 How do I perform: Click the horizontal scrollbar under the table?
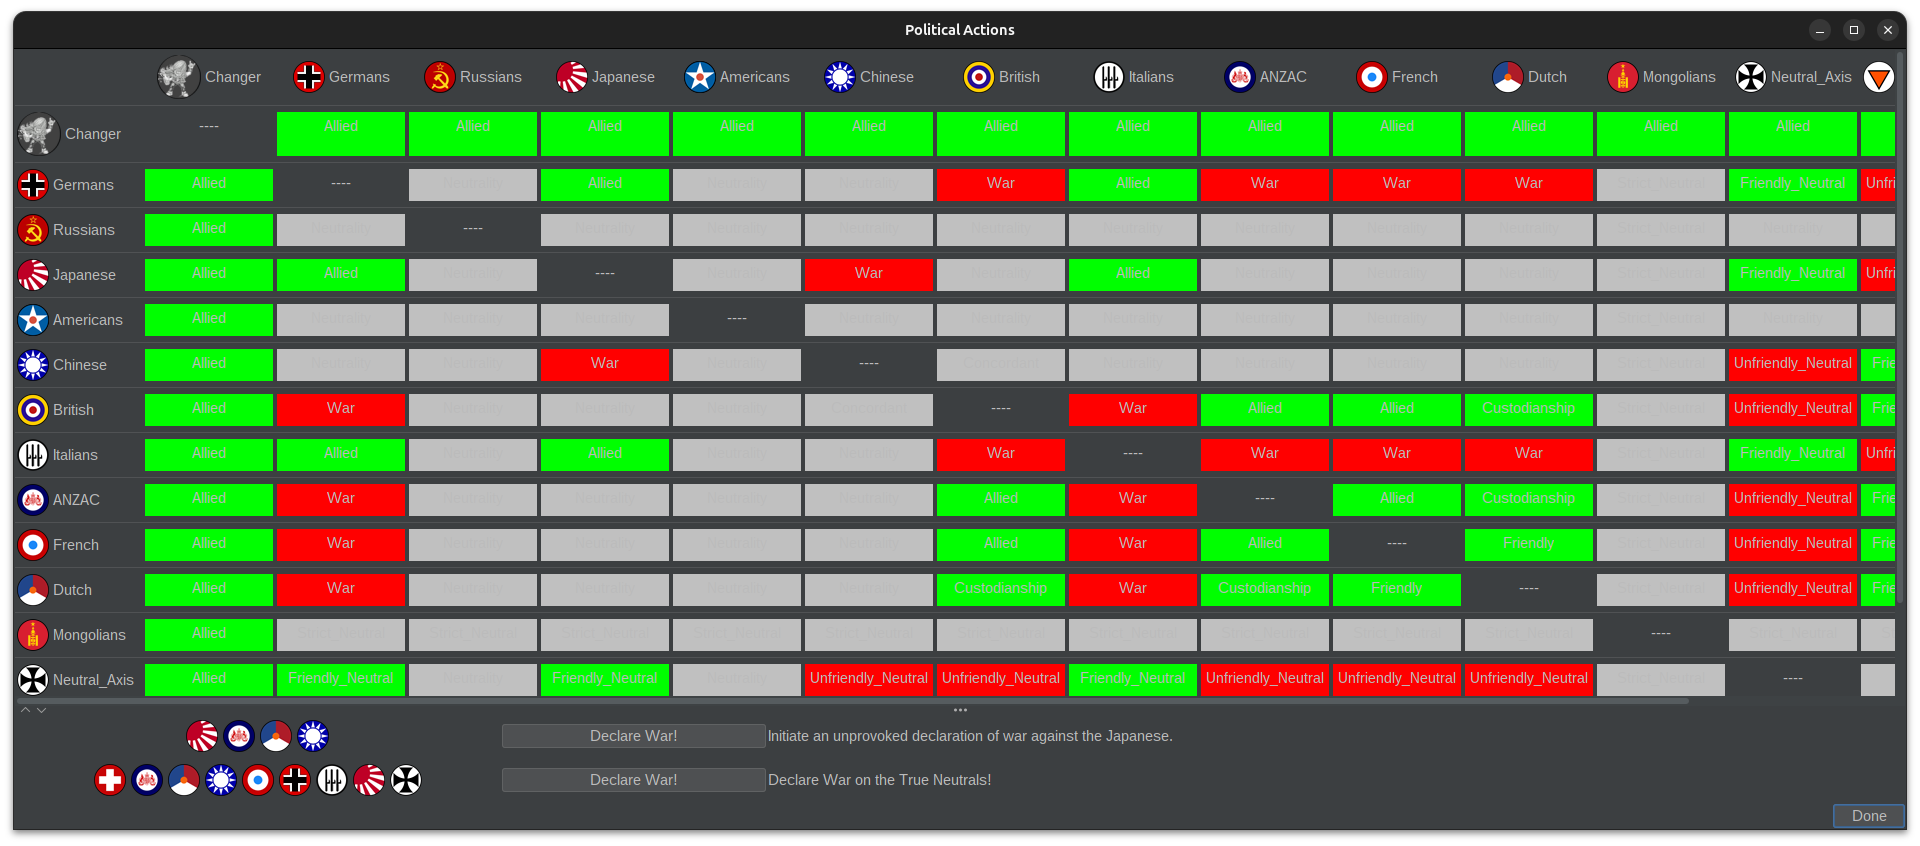[x=853, y=701]
